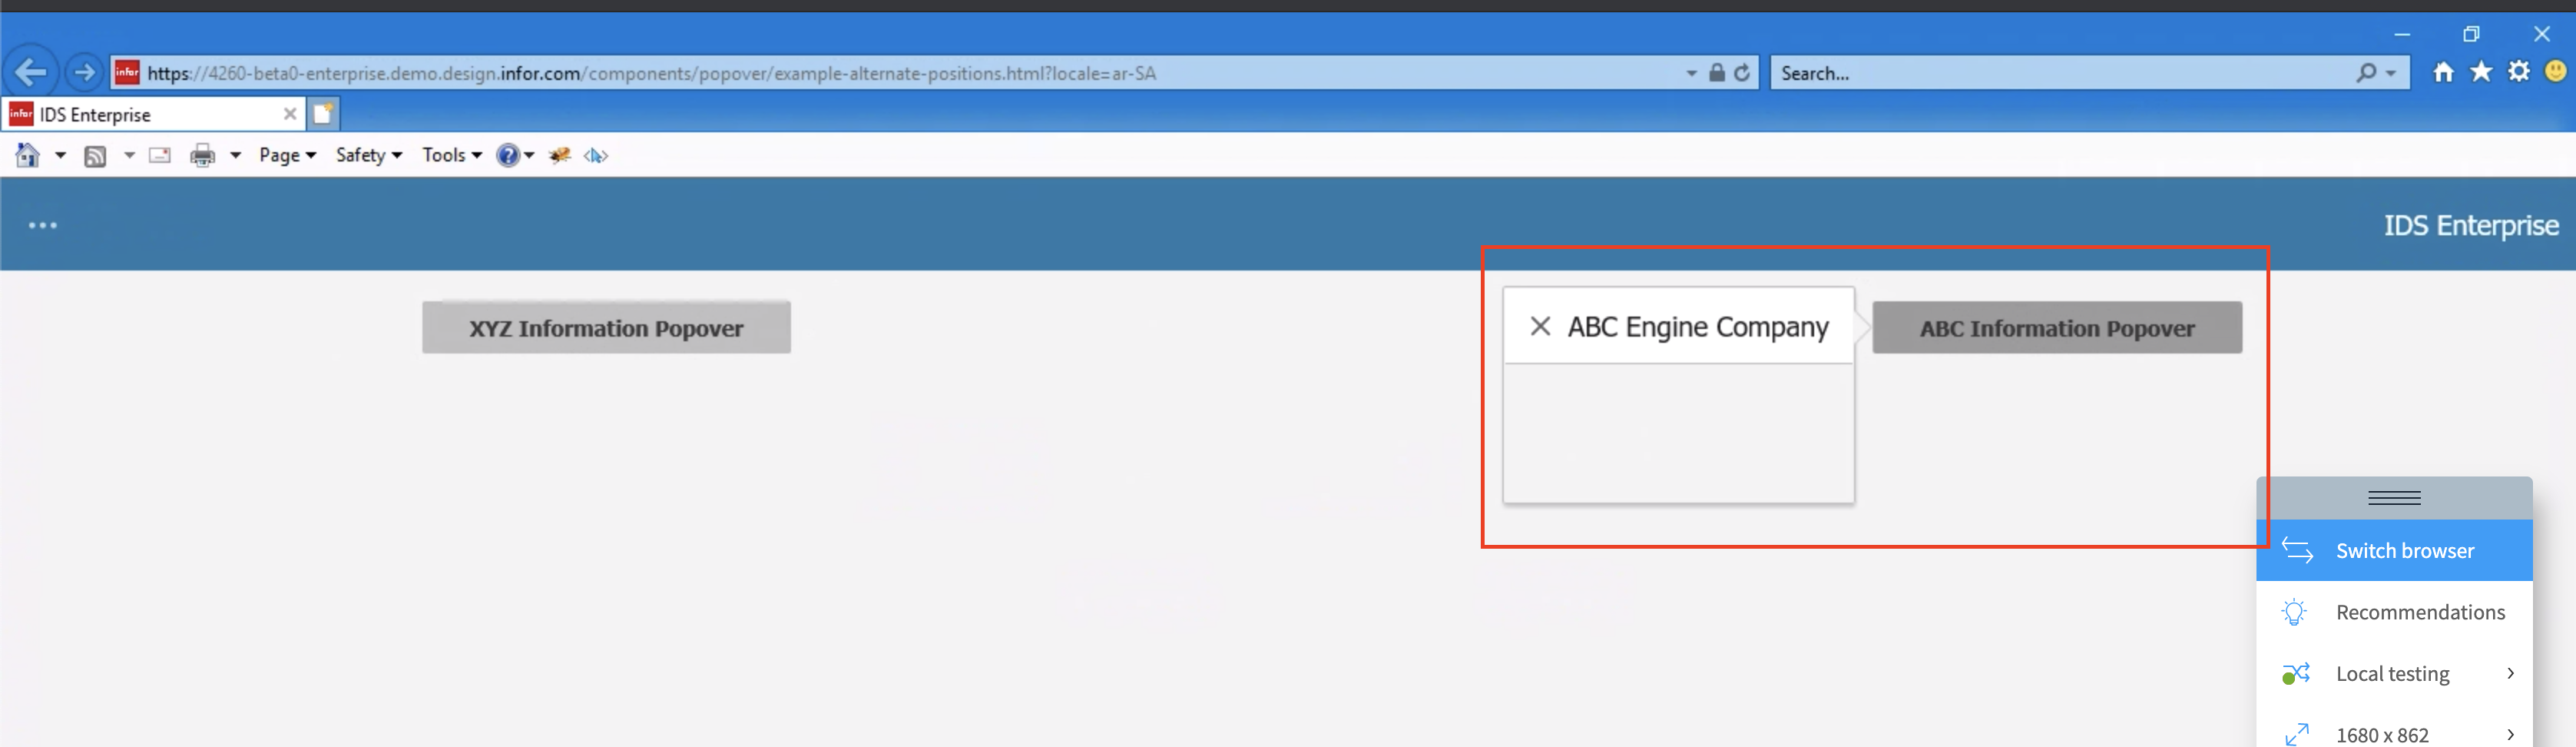Click the Local testing shuffle icon

pyautogui.click(x=2295, y=673)
